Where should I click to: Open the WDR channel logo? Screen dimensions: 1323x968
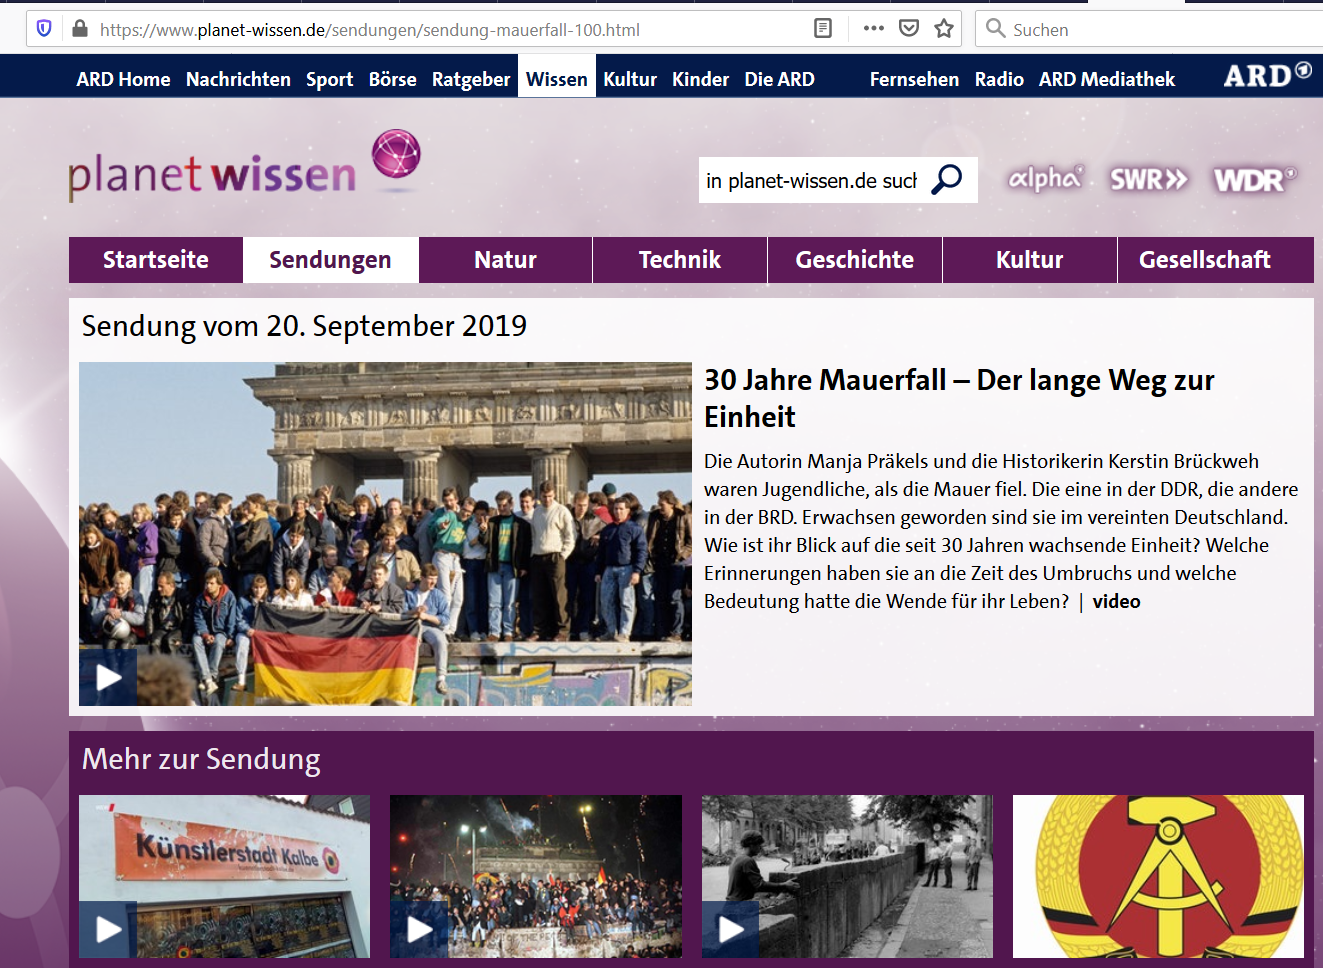click(1254, 180)
